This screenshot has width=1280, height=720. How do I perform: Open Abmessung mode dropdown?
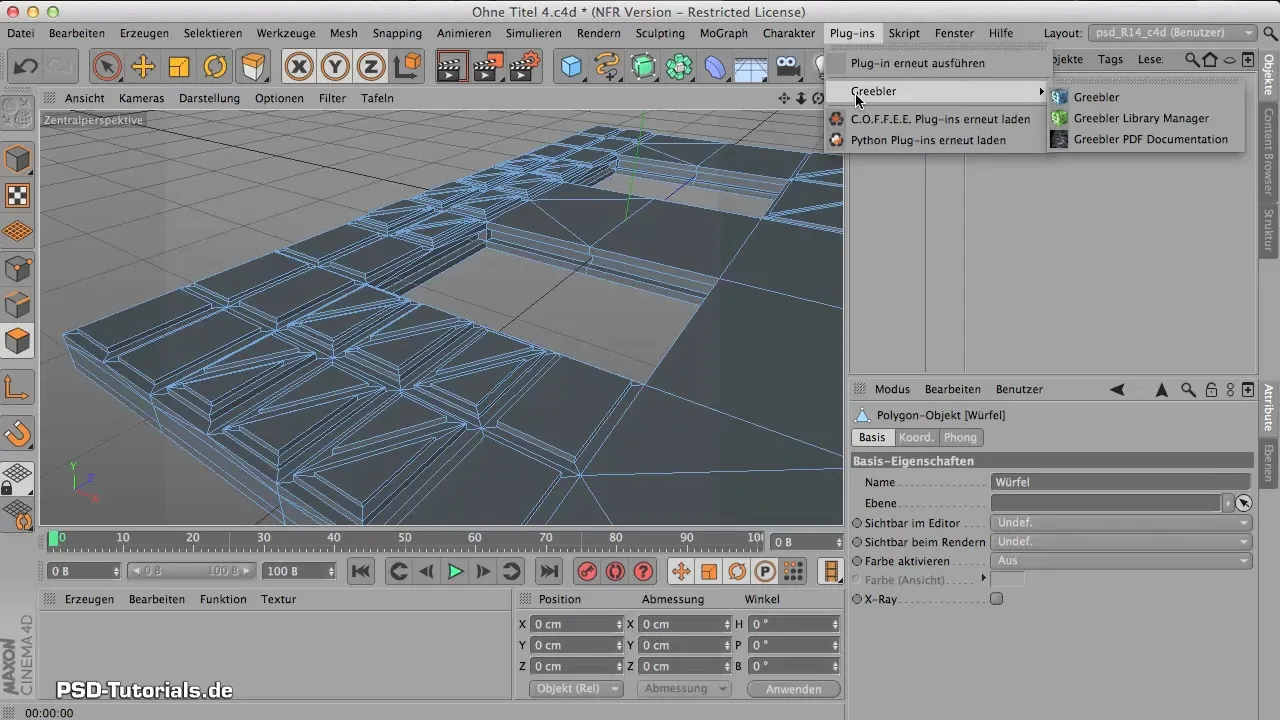point(683,689)
